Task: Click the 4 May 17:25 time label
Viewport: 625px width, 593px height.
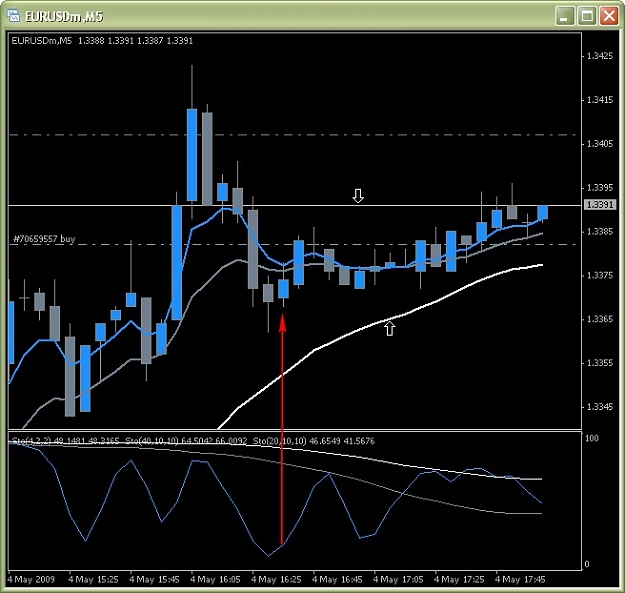Action: 459,579
